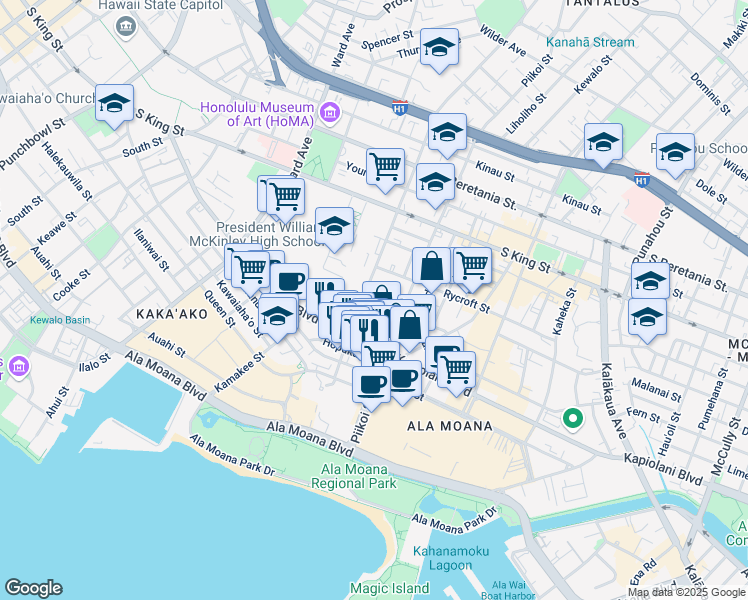Image resolution: width=748 pixels, height=600 pixels.
Task: Select shopping cart marker beside S King St label
Action: 472,270
